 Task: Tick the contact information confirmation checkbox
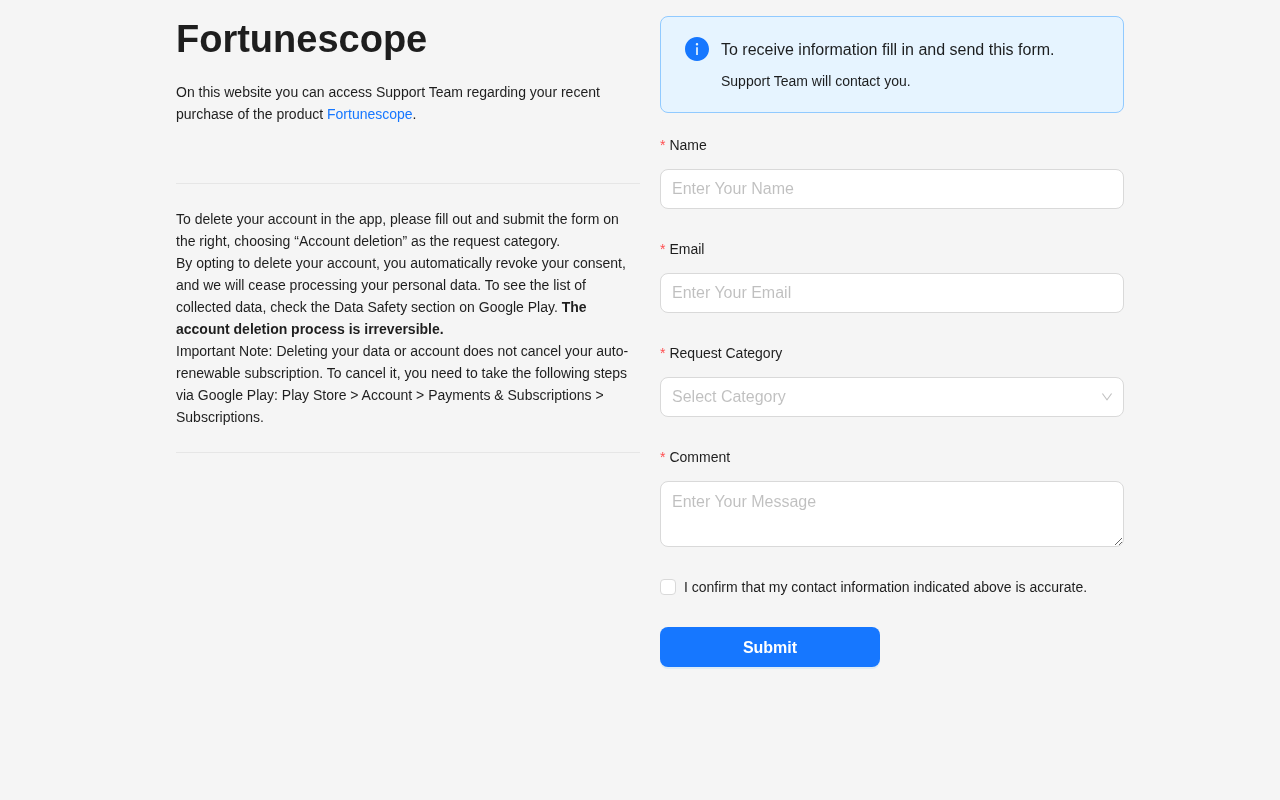[x=668, y=587]
